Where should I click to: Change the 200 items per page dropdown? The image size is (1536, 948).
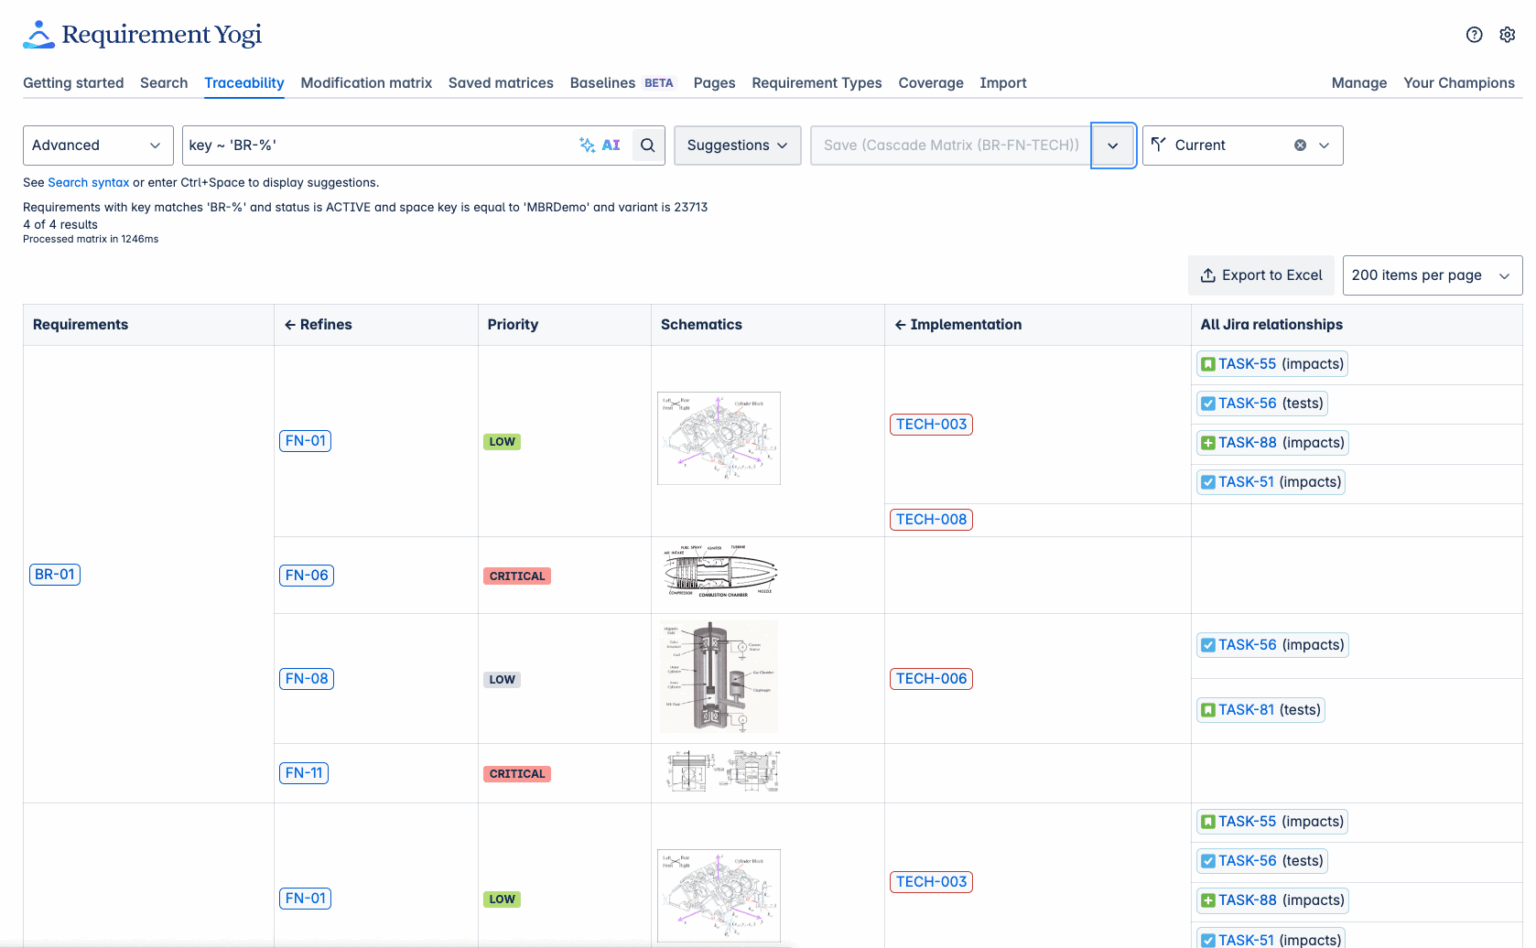1431,275
